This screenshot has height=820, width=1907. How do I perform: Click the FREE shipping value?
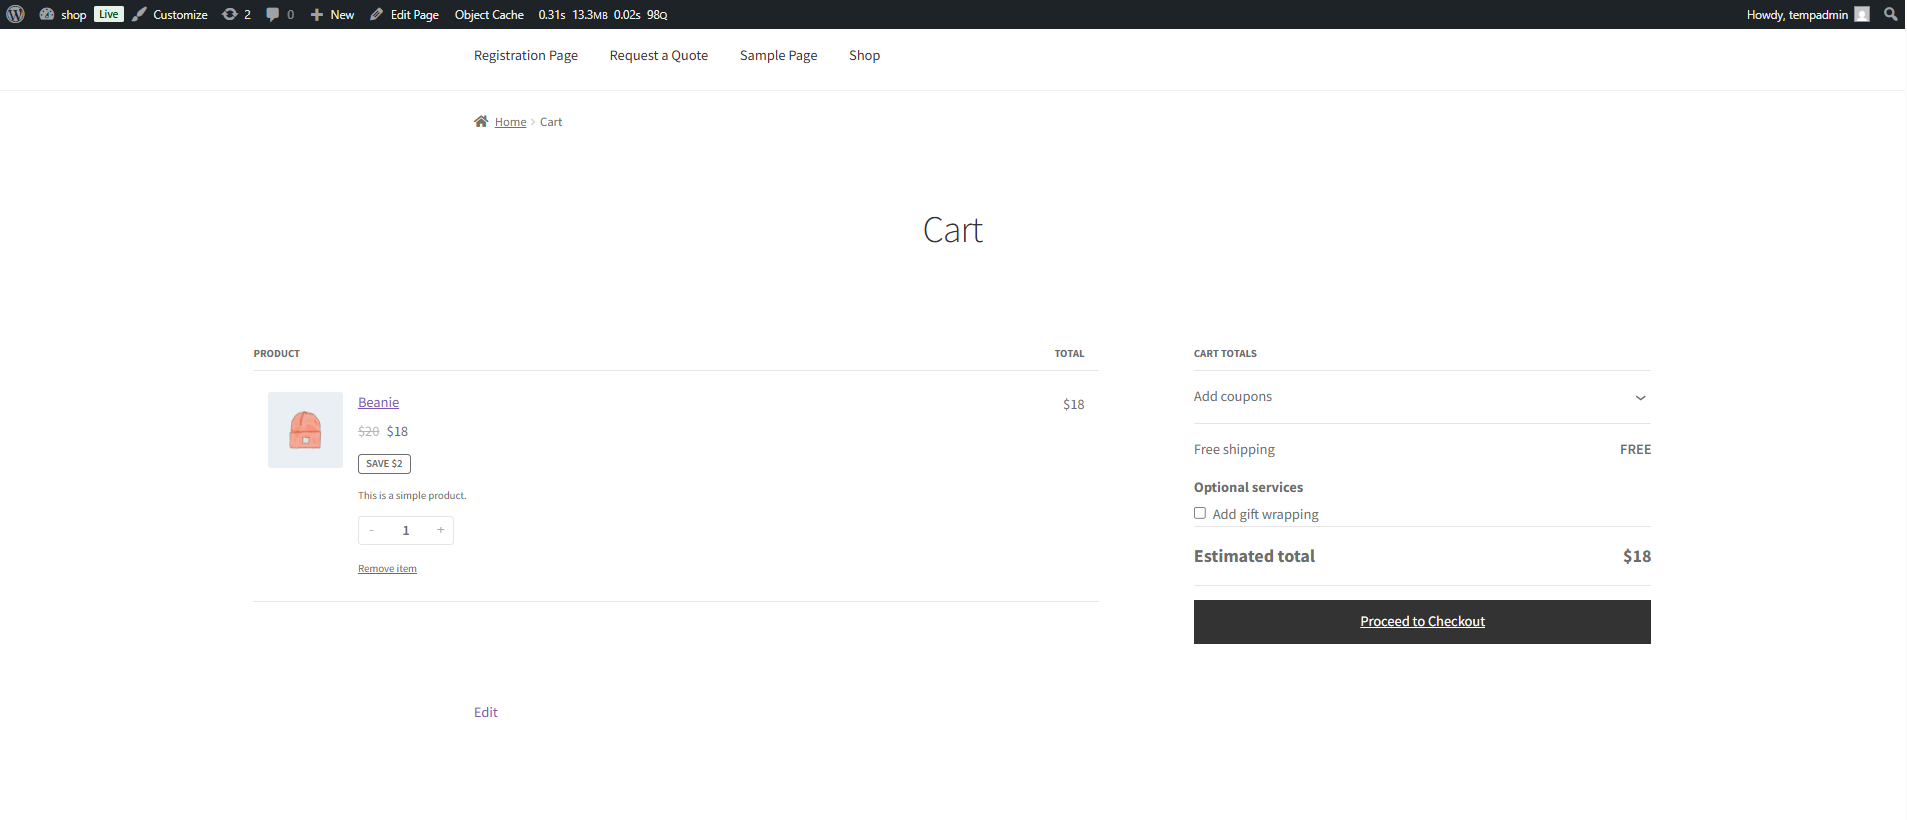coord(1635,450)
